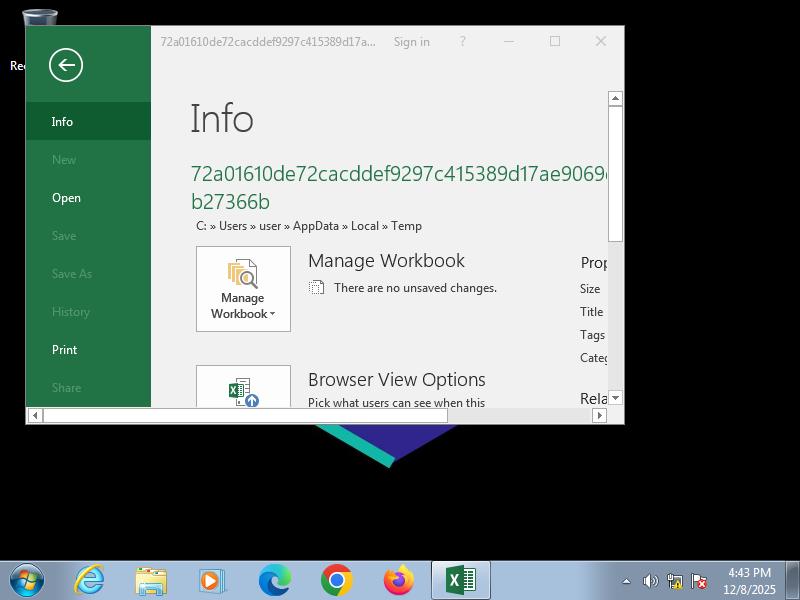Click the volume speaker tray icon
Image resolution: width=800 pixels, height=600 pixels.
click(650, 581)
